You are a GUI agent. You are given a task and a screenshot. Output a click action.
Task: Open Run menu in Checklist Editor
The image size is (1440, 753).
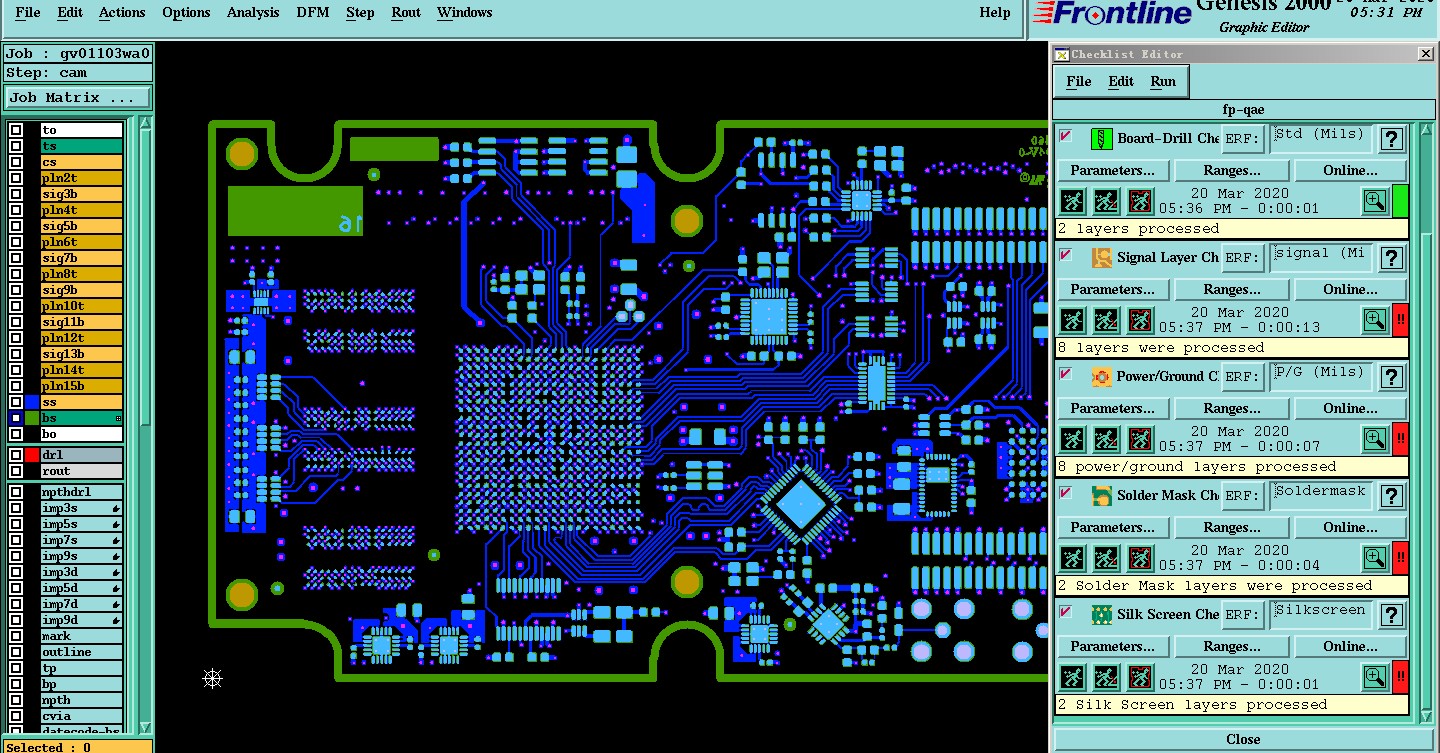[1163, 81]
